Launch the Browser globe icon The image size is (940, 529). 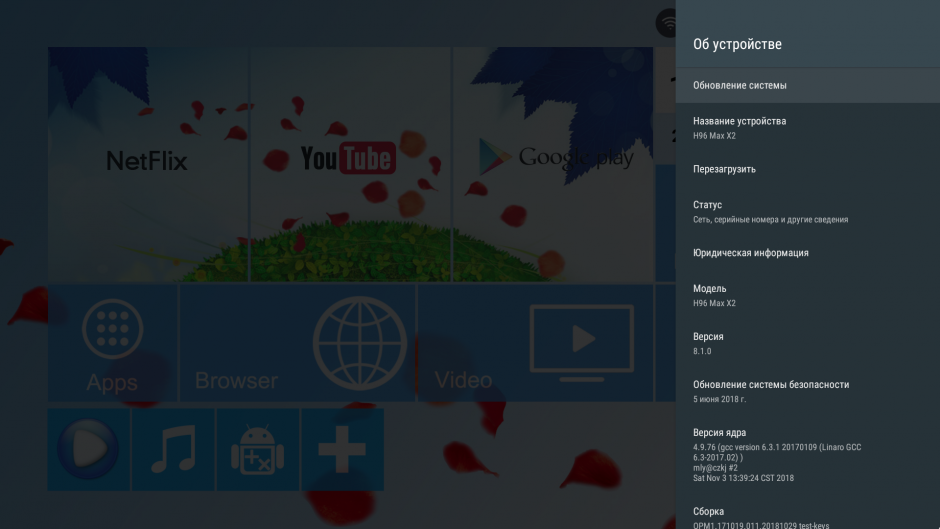click(360, 343)
